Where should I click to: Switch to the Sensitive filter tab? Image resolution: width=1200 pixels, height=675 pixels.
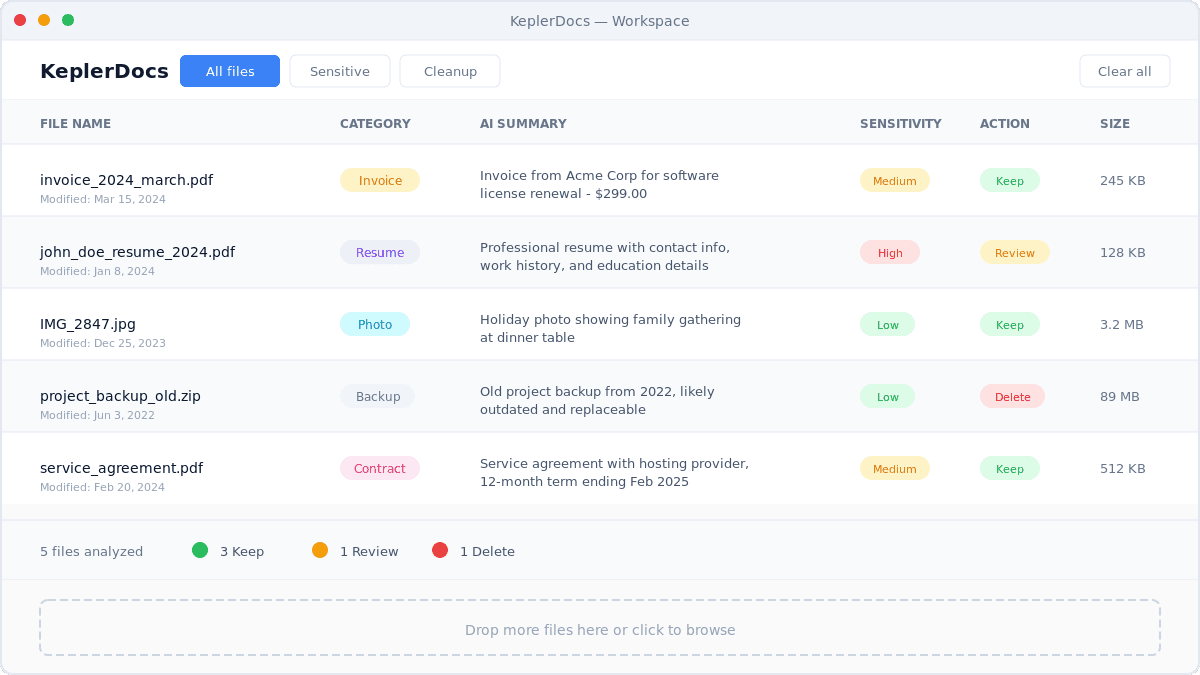point(339,71)
